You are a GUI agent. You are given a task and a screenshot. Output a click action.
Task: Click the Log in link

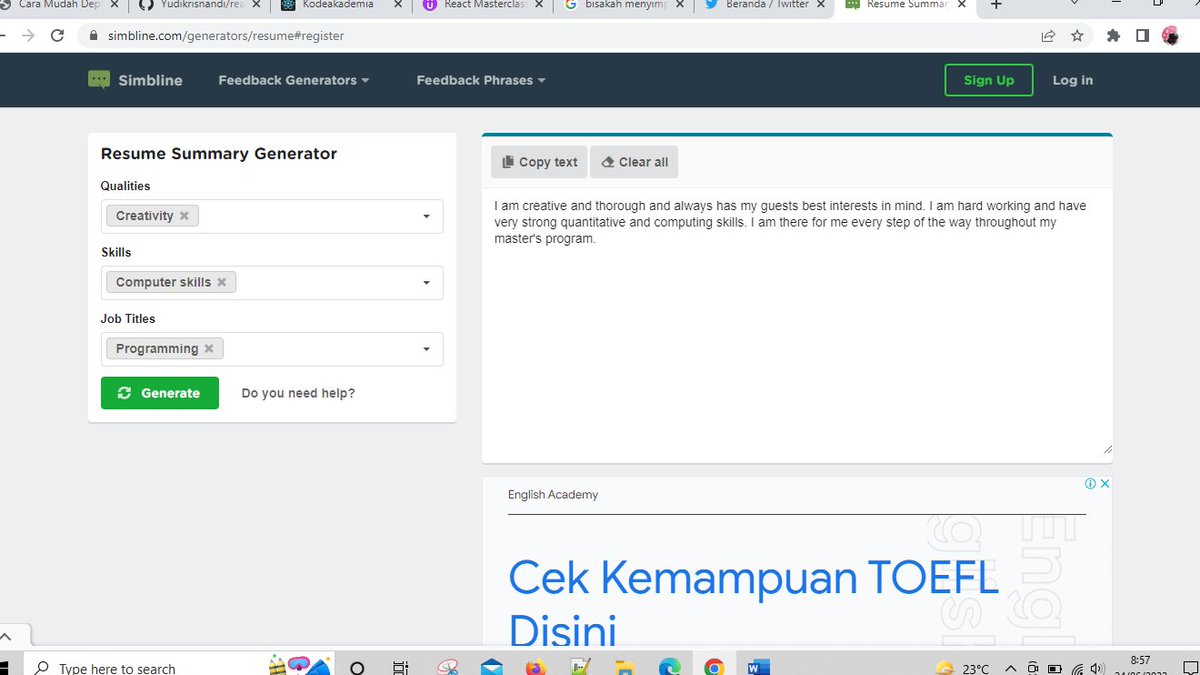pyautogui.click(x=1072, y=80)
